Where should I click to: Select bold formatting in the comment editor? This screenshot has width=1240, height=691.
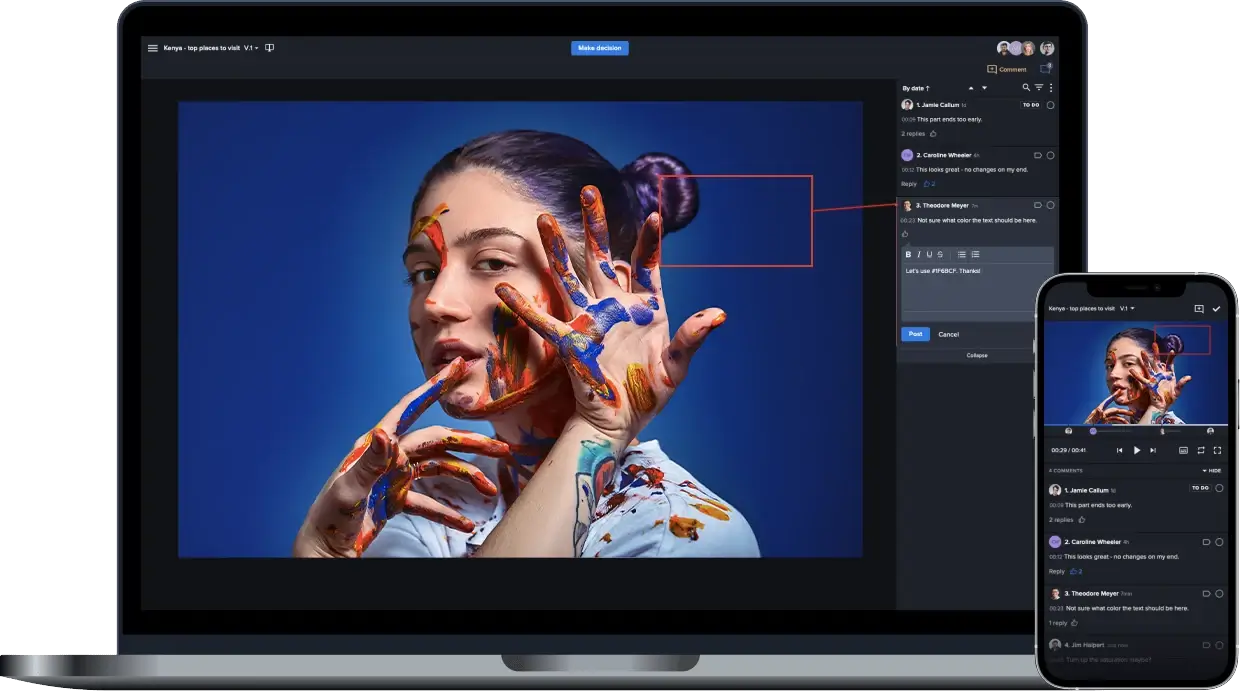point(908,253)
